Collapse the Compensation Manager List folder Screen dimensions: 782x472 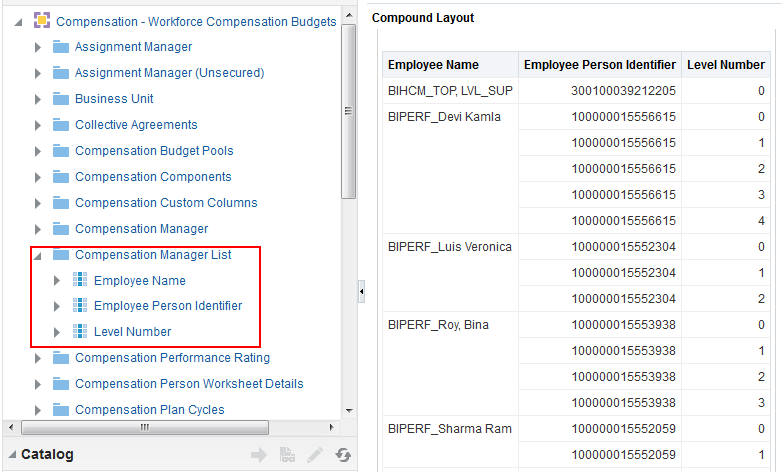(x=38, y=255)
